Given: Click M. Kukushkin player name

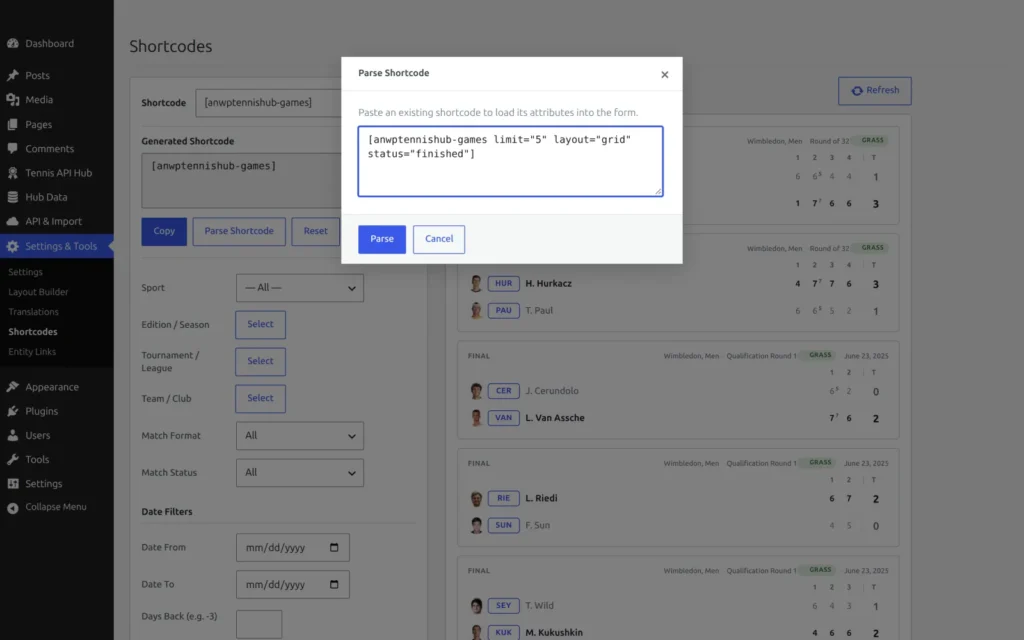Looking at the screenshot, I should (x=554, y=632).
